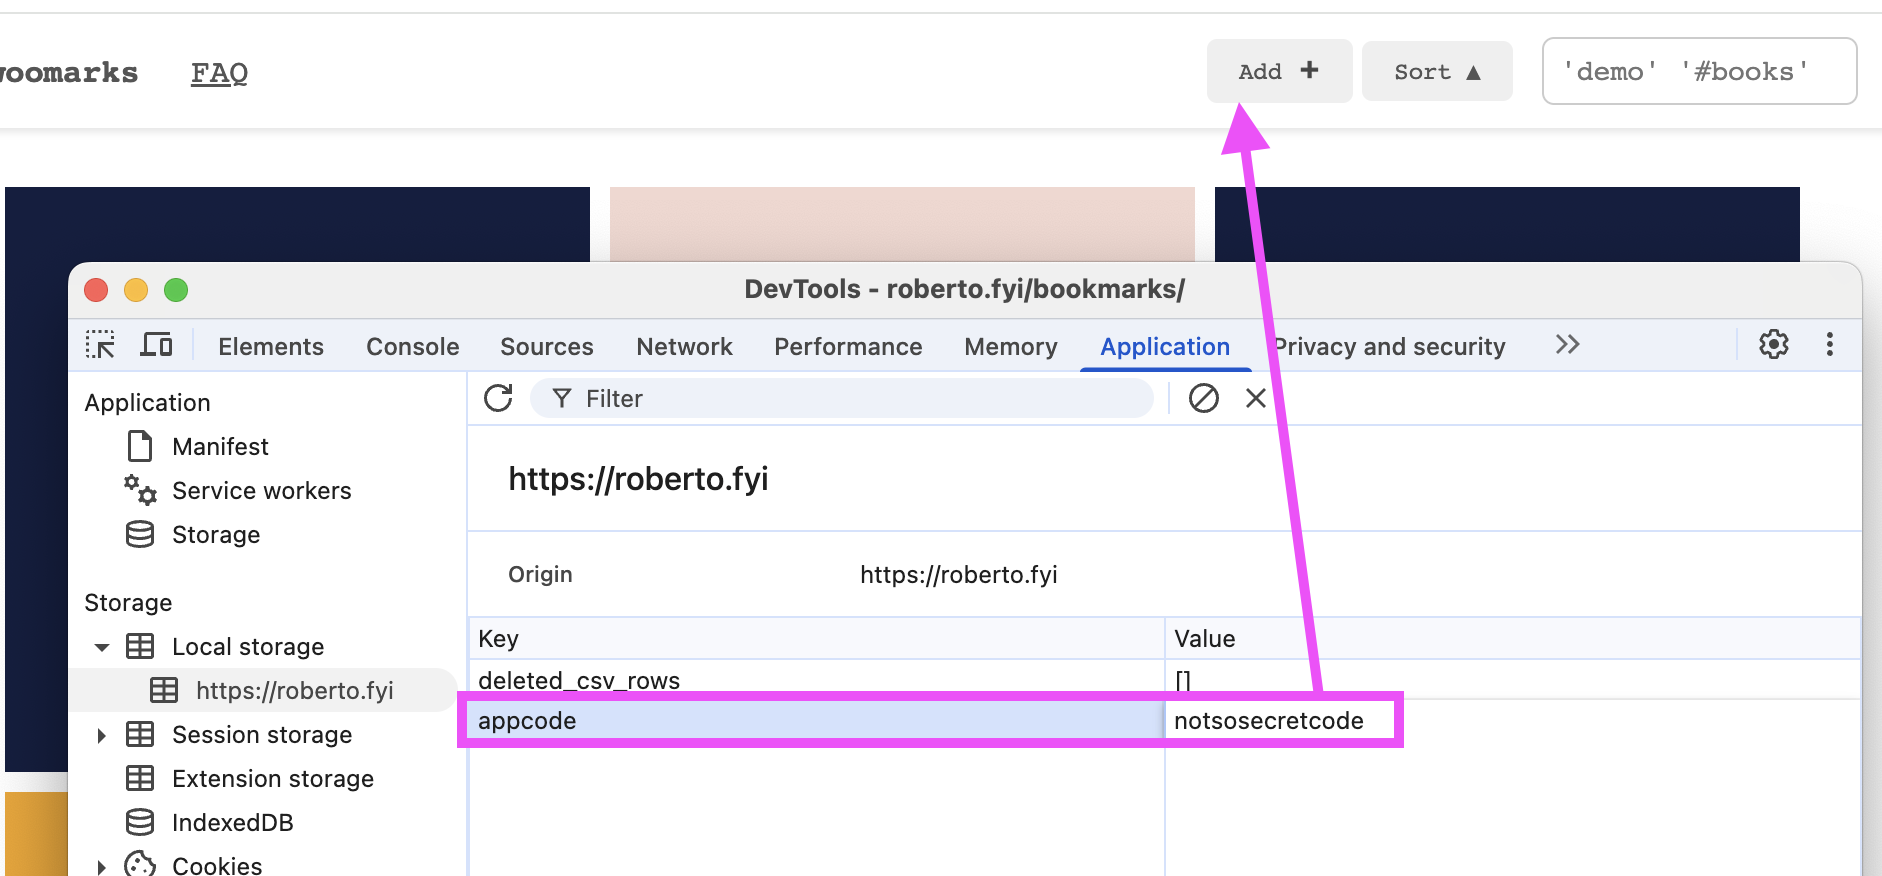Expand the Cookies tree node
The image size is (1882, 876).
point(102,866)
